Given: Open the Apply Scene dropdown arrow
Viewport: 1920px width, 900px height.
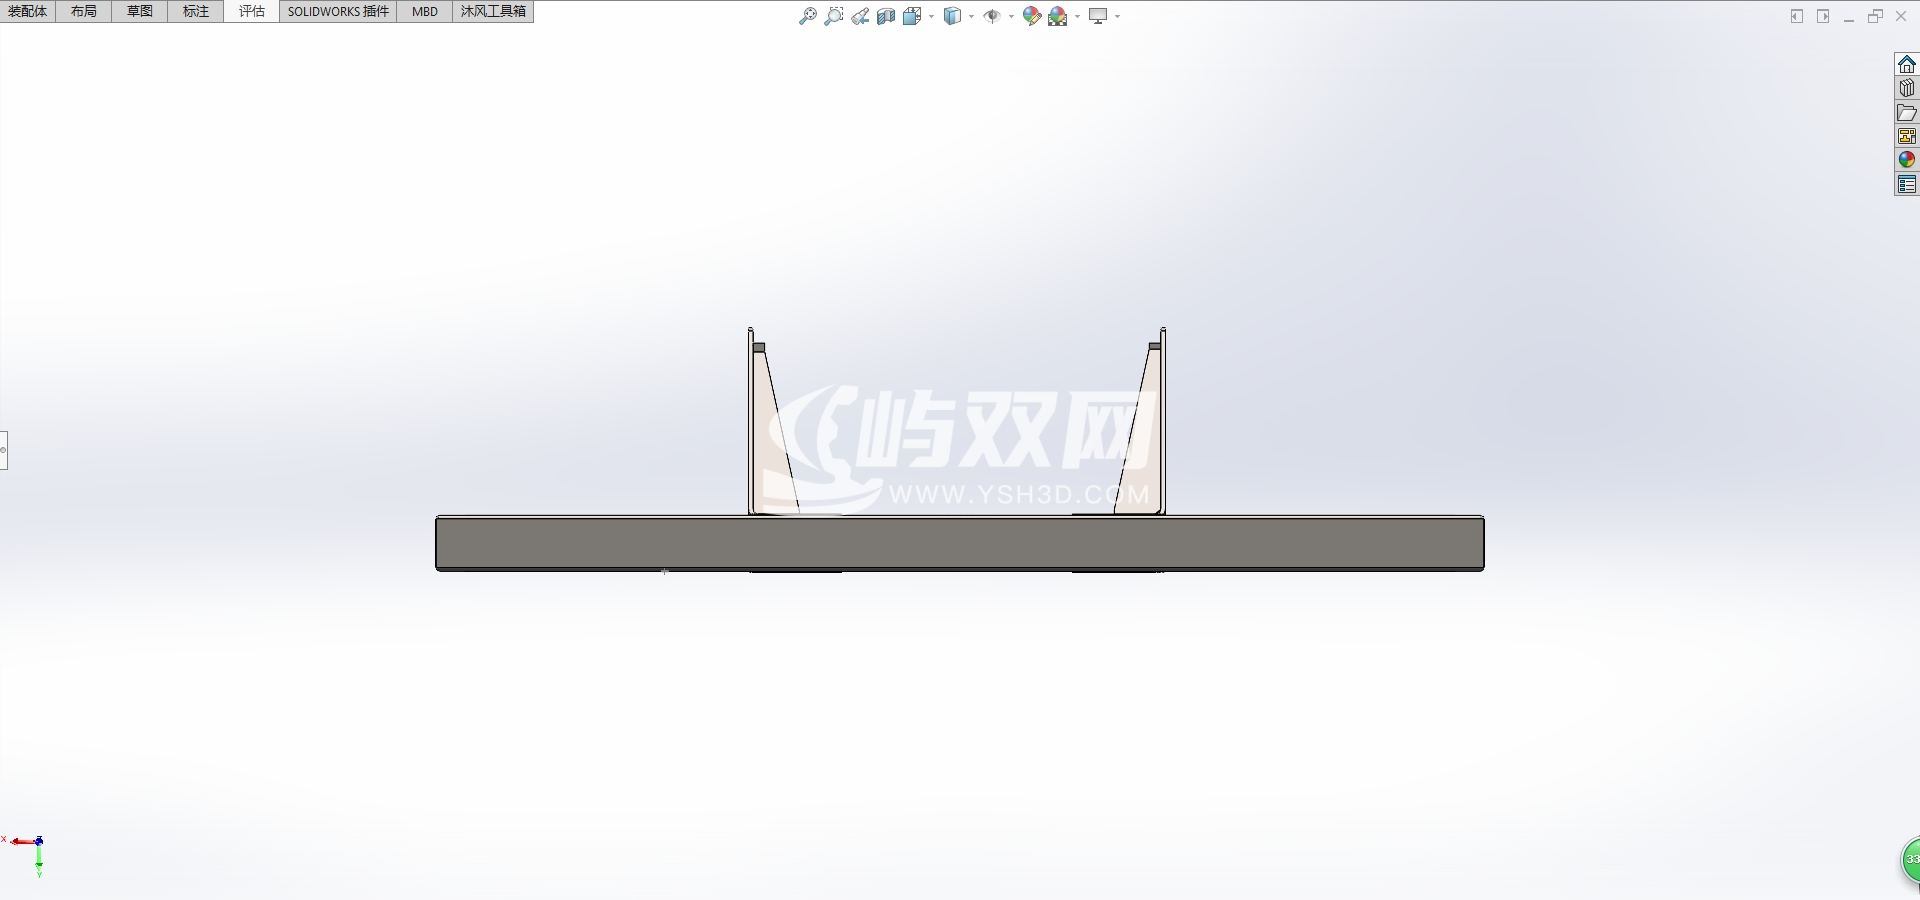Looking at the screenshot, I should pos(1077,16).
